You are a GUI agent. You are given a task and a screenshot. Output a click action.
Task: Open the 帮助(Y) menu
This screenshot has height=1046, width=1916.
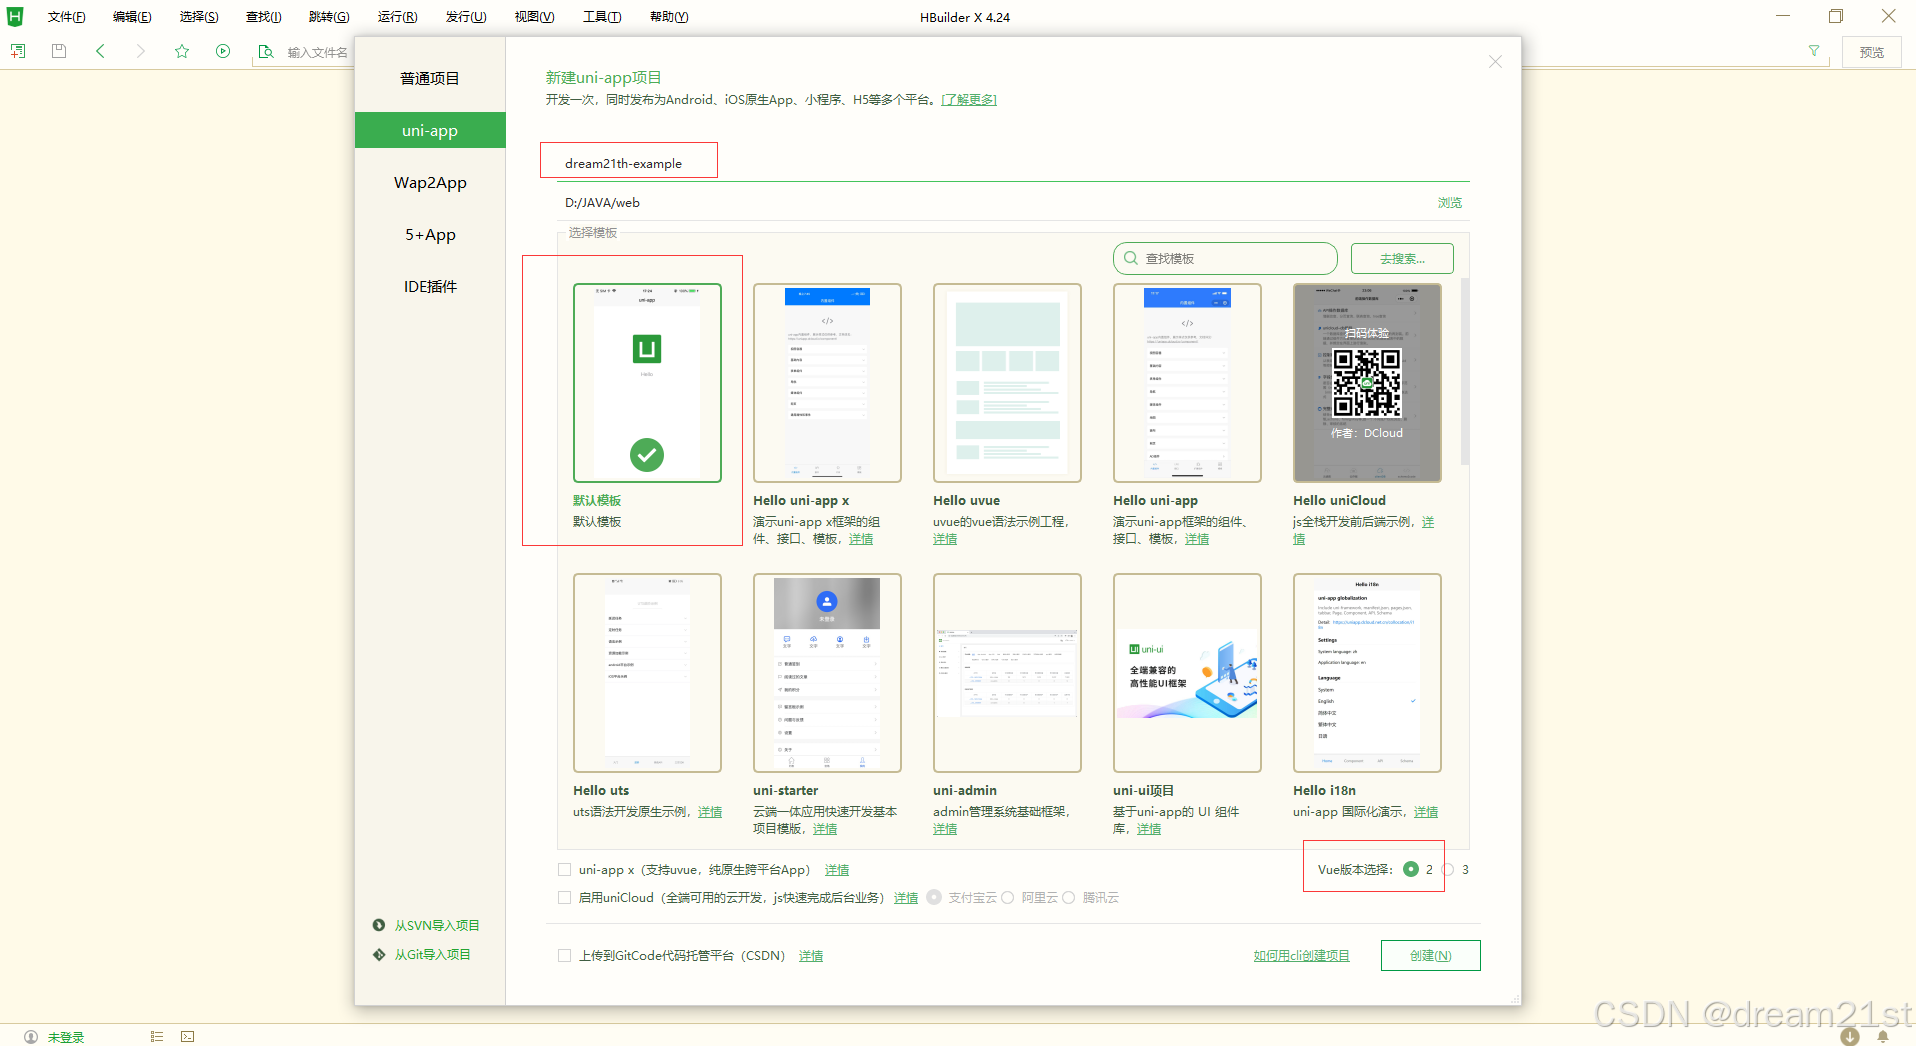[669, 17]
